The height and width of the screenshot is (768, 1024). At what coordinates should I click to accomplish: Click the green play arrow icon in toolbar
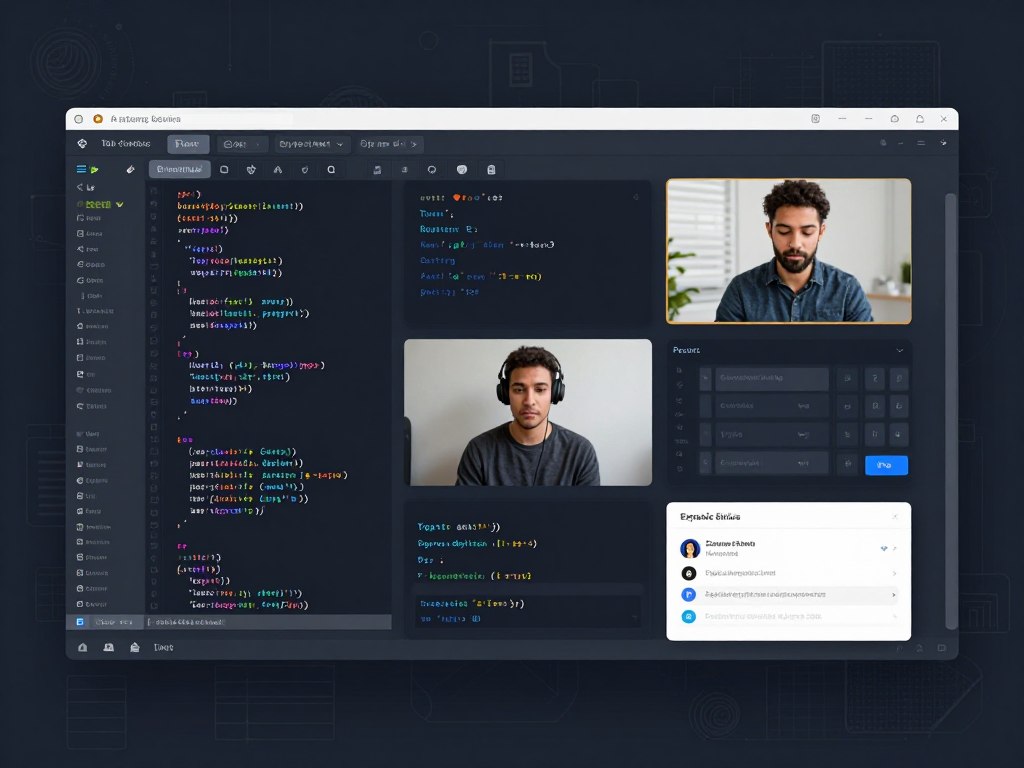[x=95, y=170]
